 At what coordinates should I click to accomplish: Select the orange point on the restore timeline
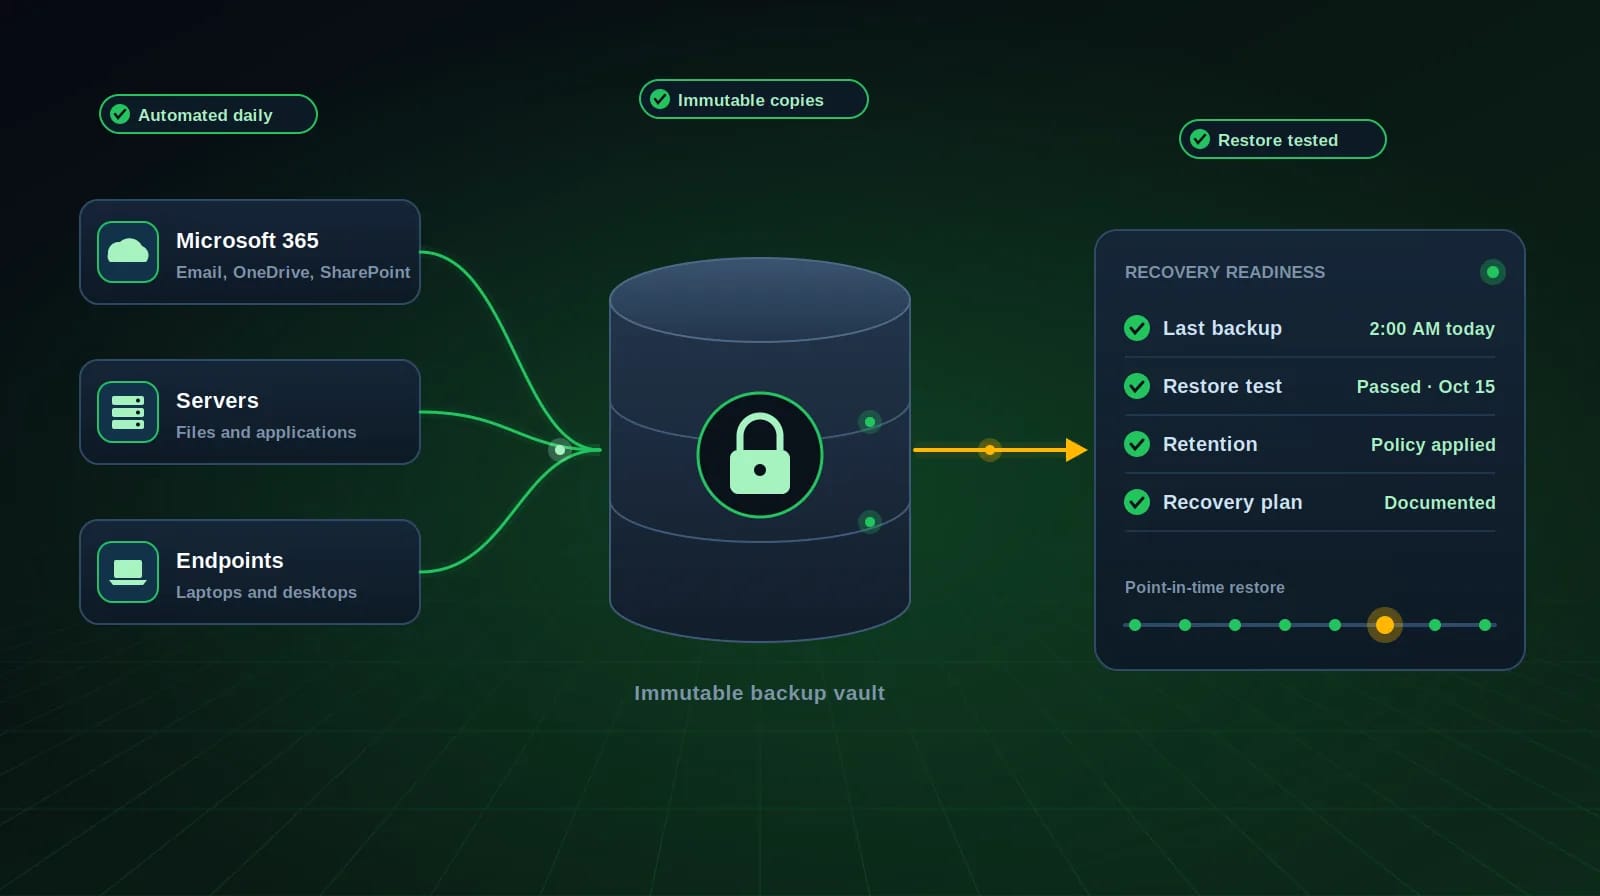click(1385, 625)
